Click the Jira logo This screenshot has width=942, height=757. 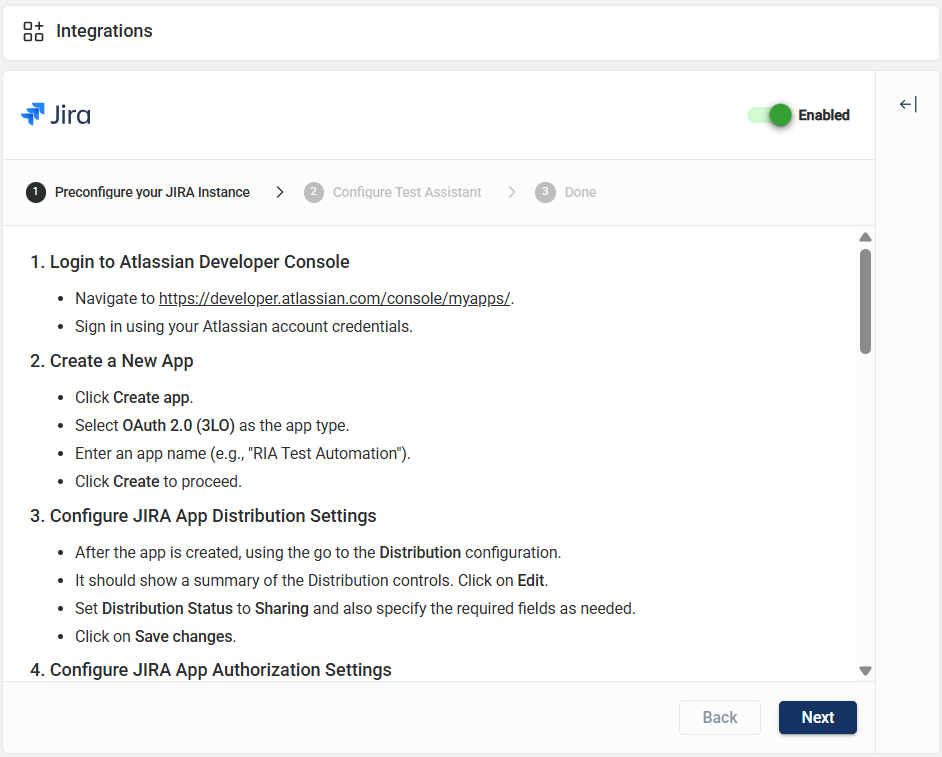[56, 115]
